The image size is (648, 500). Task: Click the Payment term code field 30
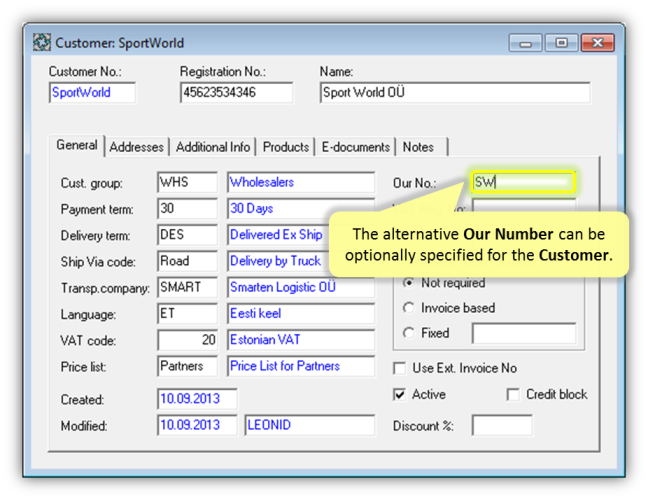click(187, 208)
